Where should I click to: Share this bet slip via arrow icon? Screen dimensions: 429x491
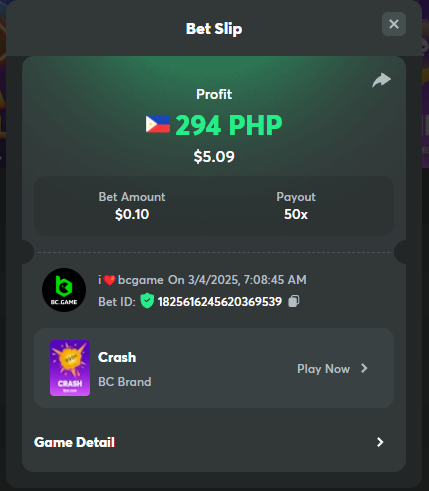381,80
